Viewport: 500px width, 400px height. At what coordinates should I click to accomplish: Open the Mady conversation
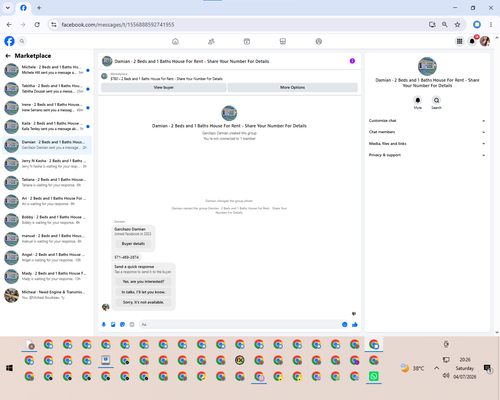[47, 276]
